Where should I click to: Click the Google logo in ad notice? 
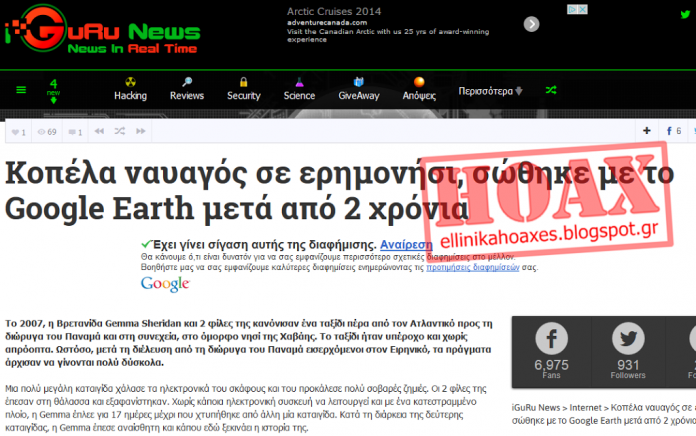click(165, 284)
